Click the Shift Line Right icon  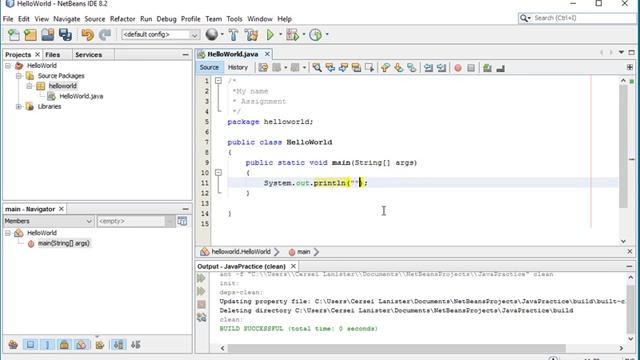coord(441,68)
